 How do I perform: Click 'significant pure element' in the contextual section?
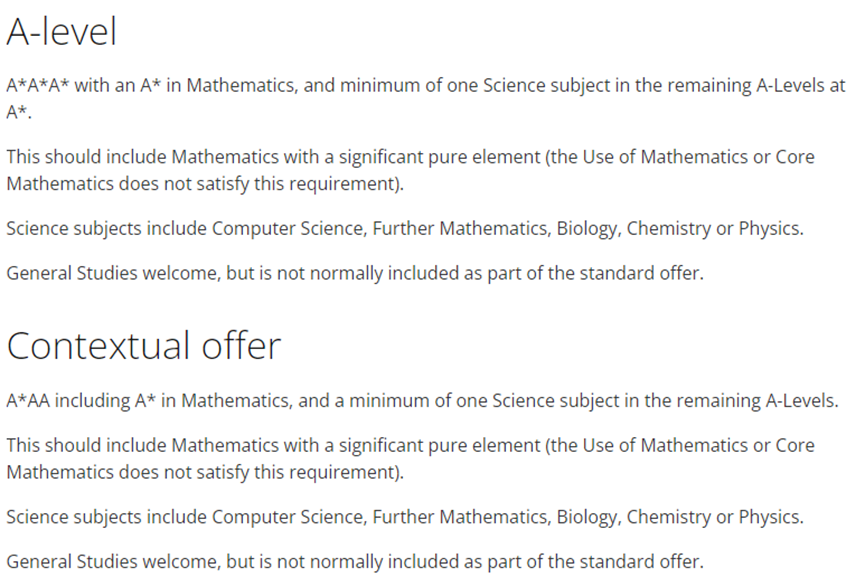click(x=439, y=446)
